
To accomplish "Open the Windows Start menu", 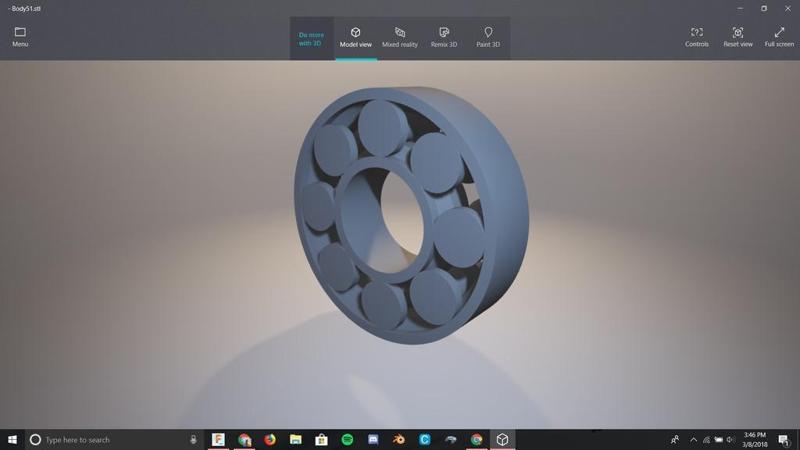I will point(12,439).
